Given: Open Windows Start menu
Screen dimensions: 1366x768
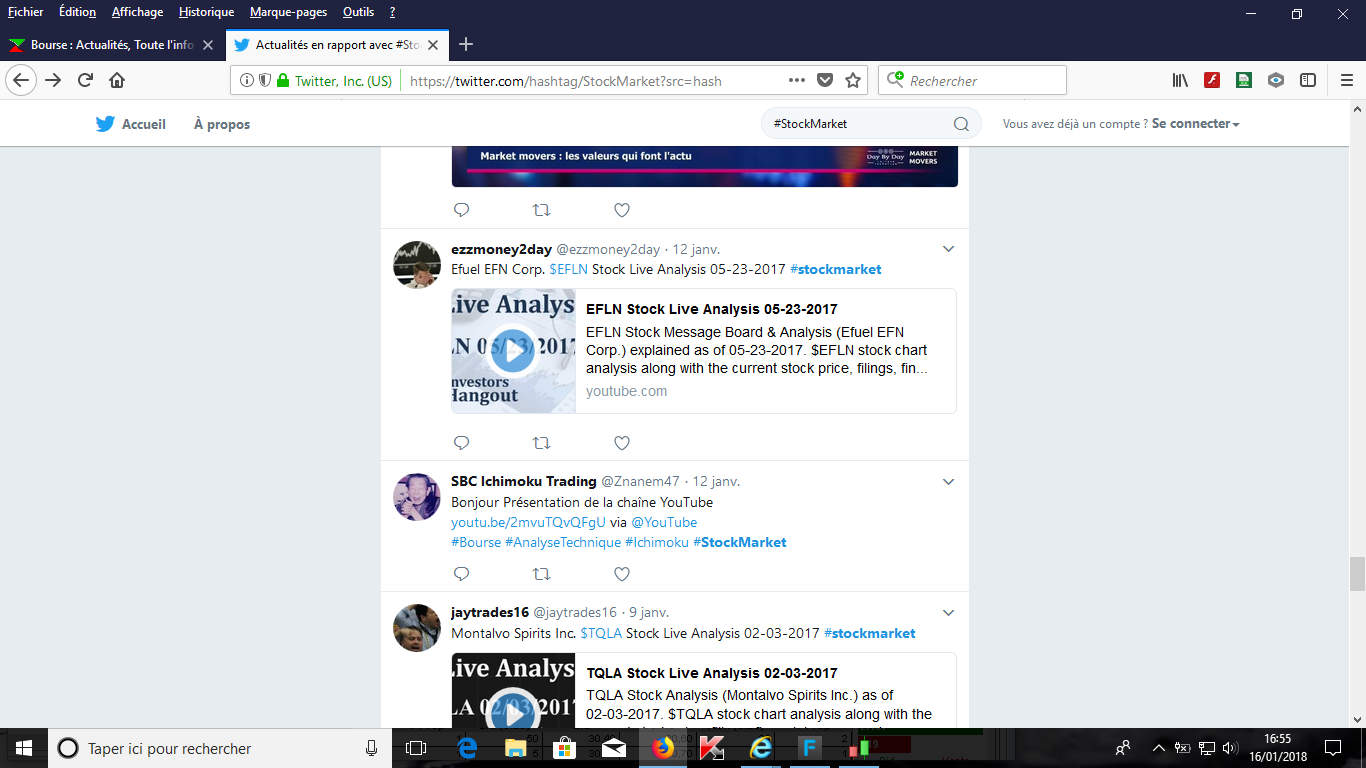Looking at the screenshot, I should point(24,748).
